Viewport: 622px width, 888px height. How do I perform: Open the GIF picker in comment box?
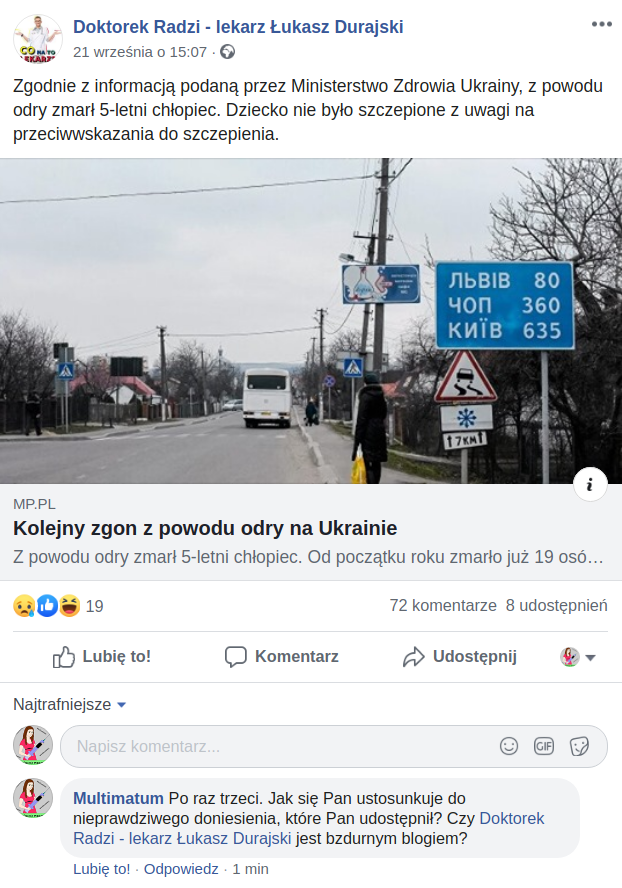pos(544,746)
